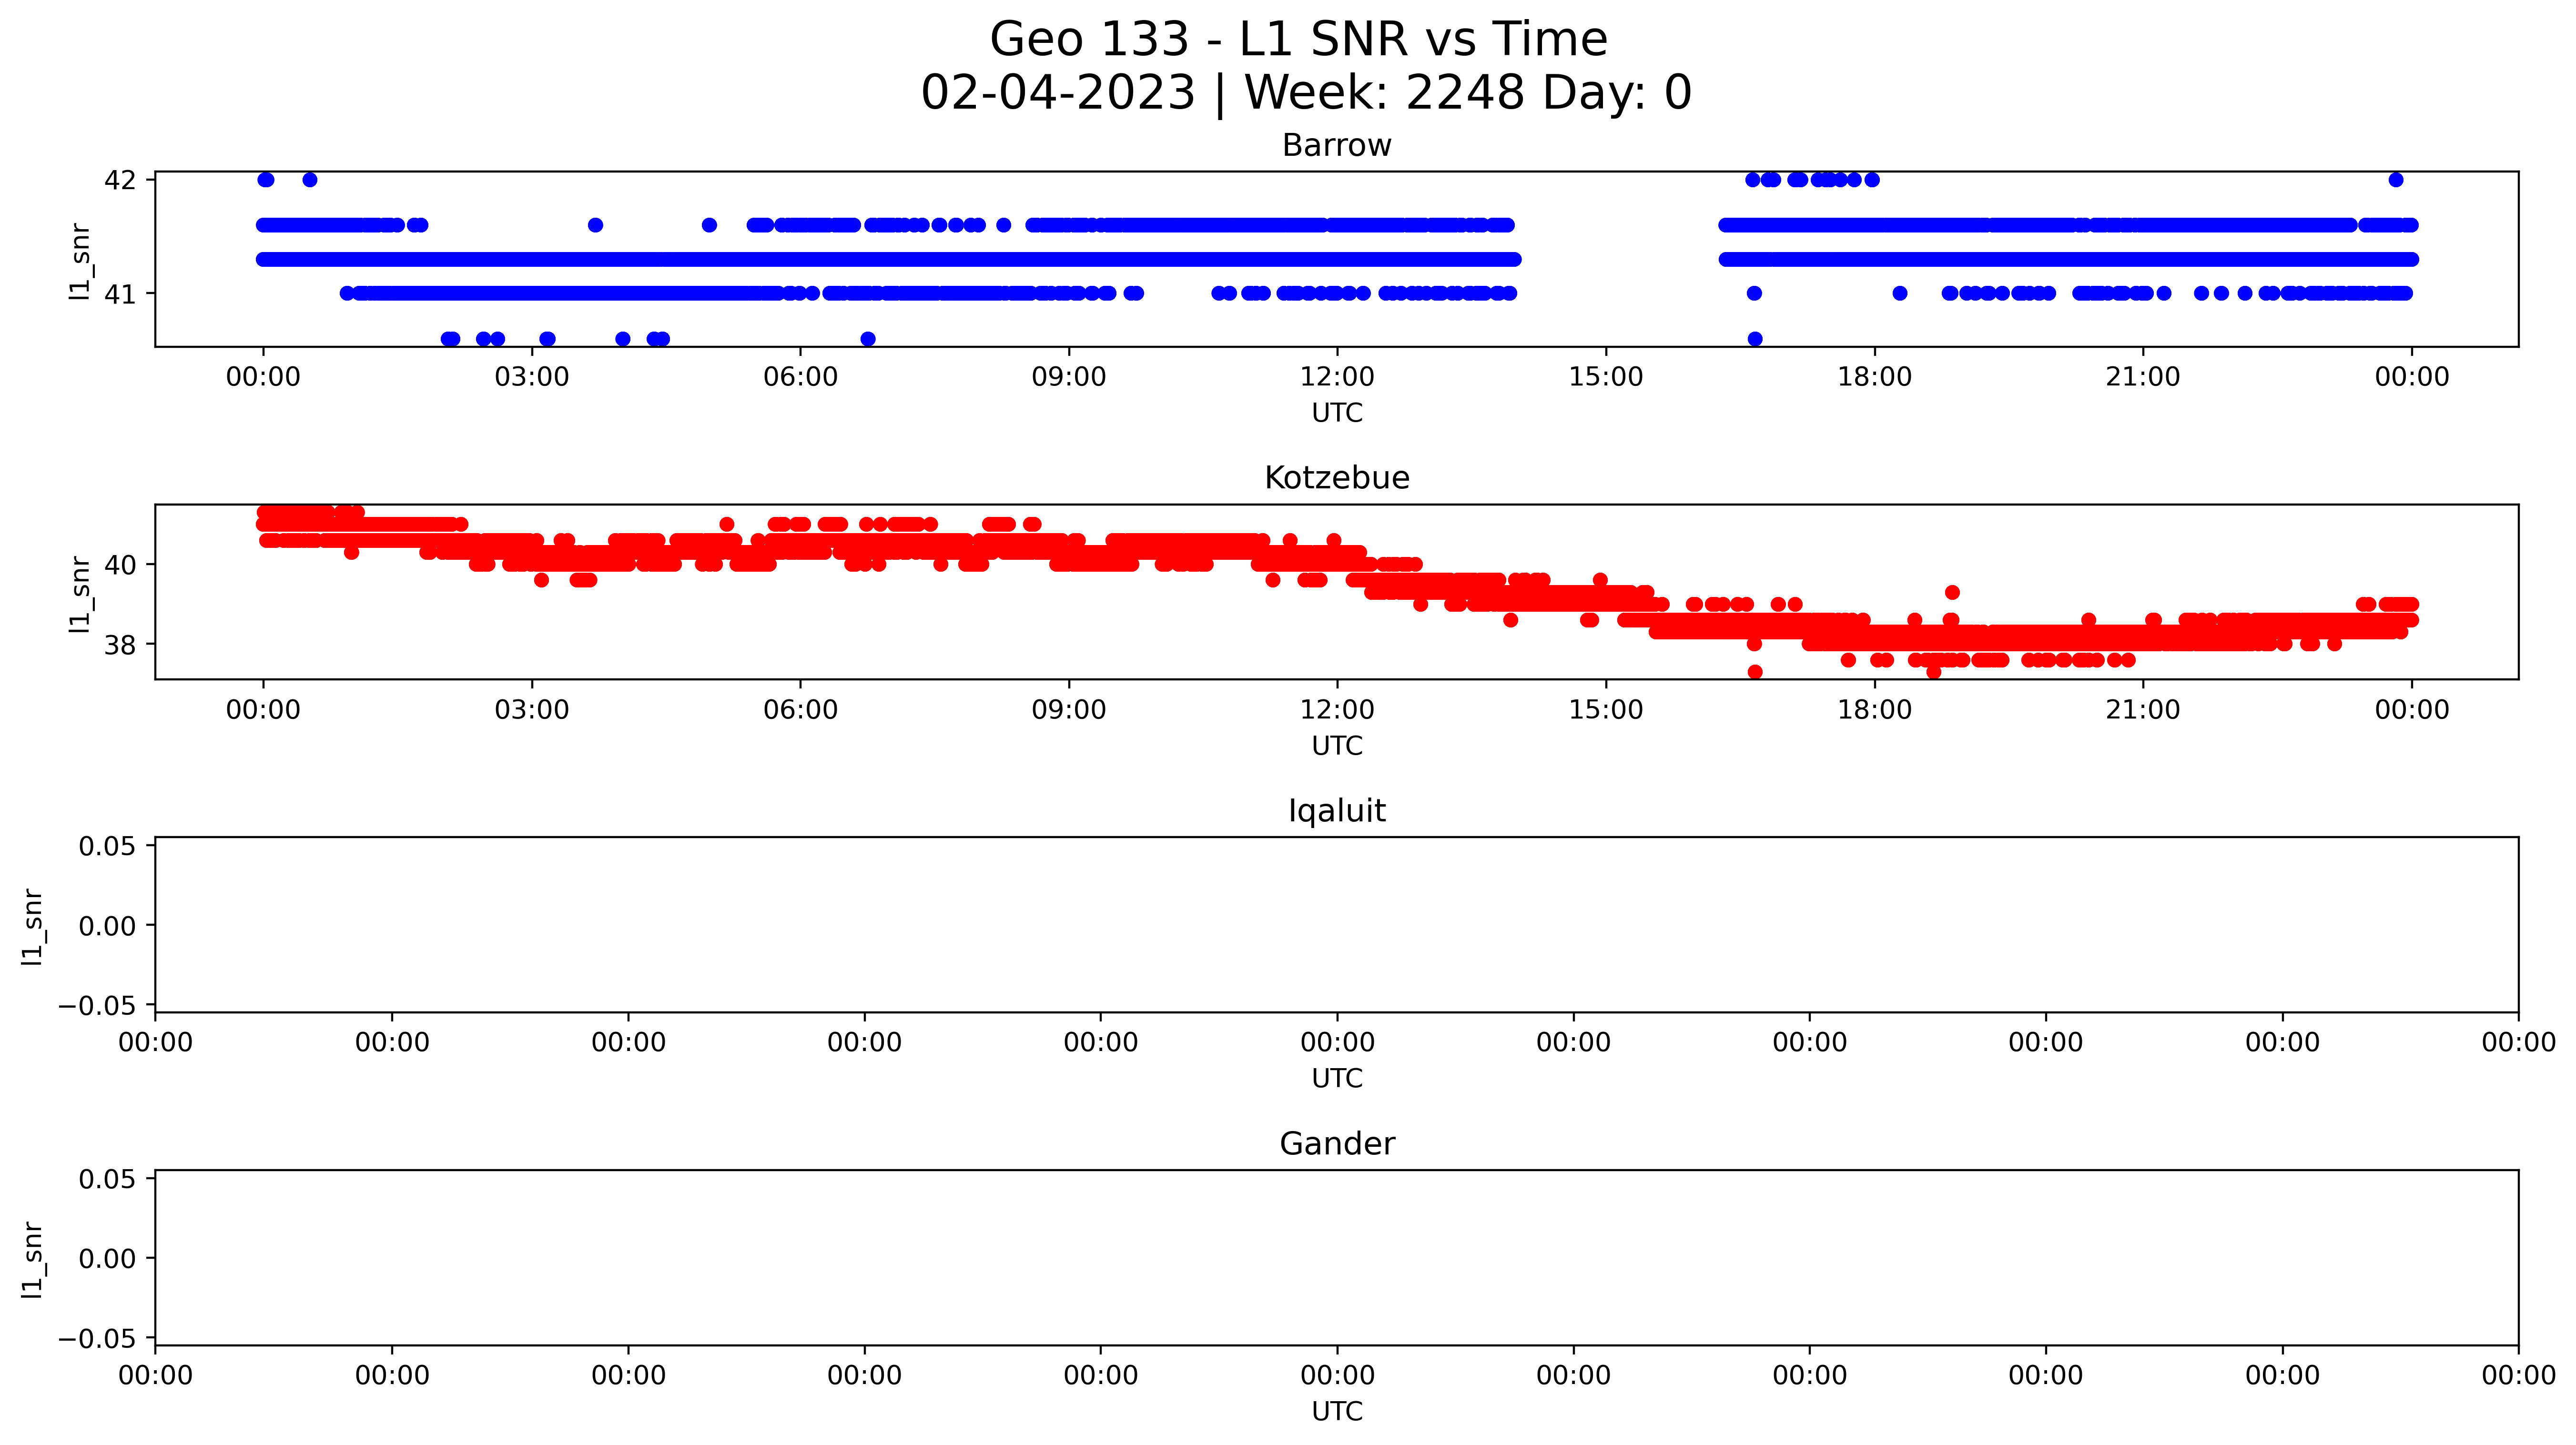Pick the 03:00 tick label on Barrow plot
The image size is (2576, 1445).
532,377
